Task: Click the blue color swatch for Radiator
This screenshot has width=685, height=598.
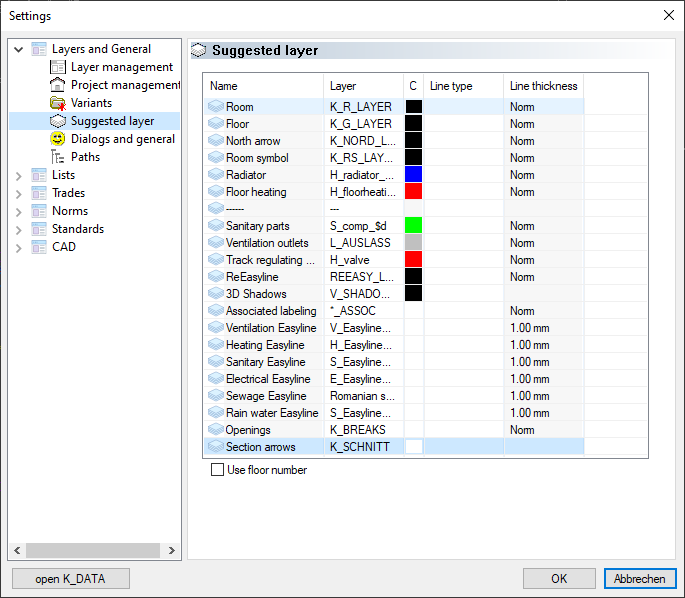Action: pyautogui.click(x=413, y=175)
